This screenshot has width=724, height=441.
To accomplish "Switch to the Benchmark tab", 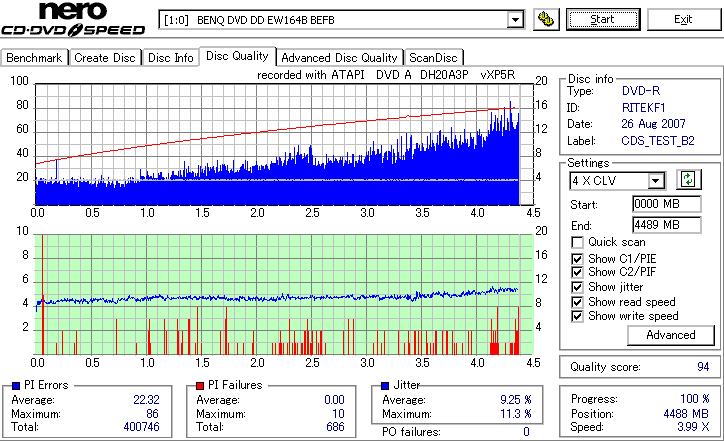I will [34, 58].
